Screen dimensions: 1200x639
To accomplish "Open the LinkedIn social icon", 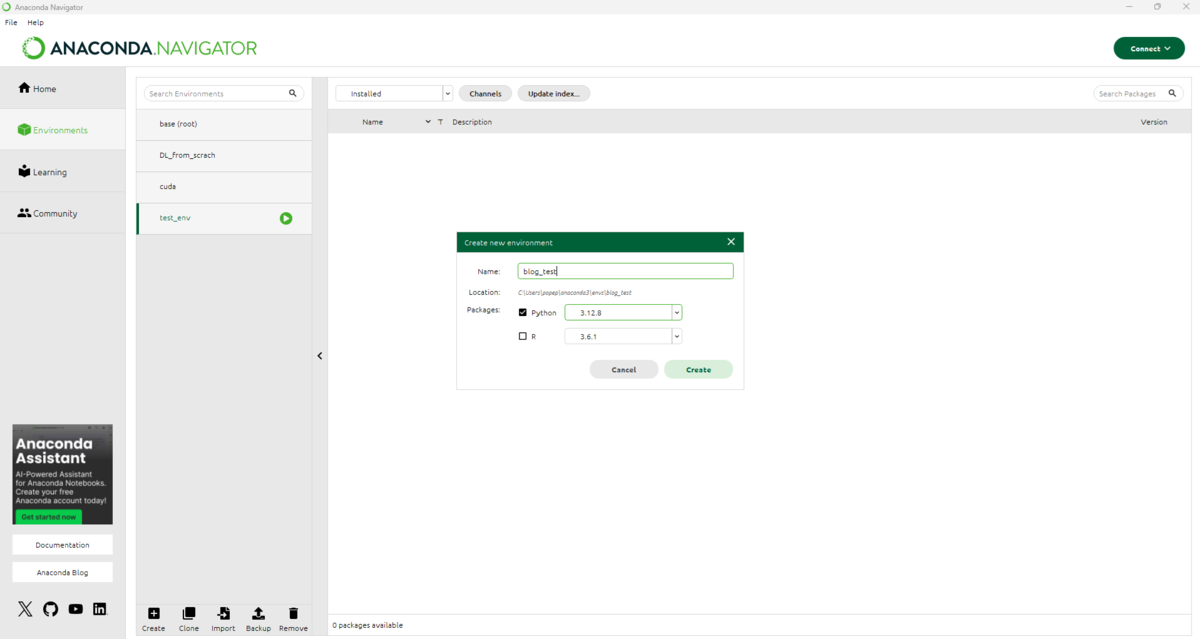I will tap(99, 609).
